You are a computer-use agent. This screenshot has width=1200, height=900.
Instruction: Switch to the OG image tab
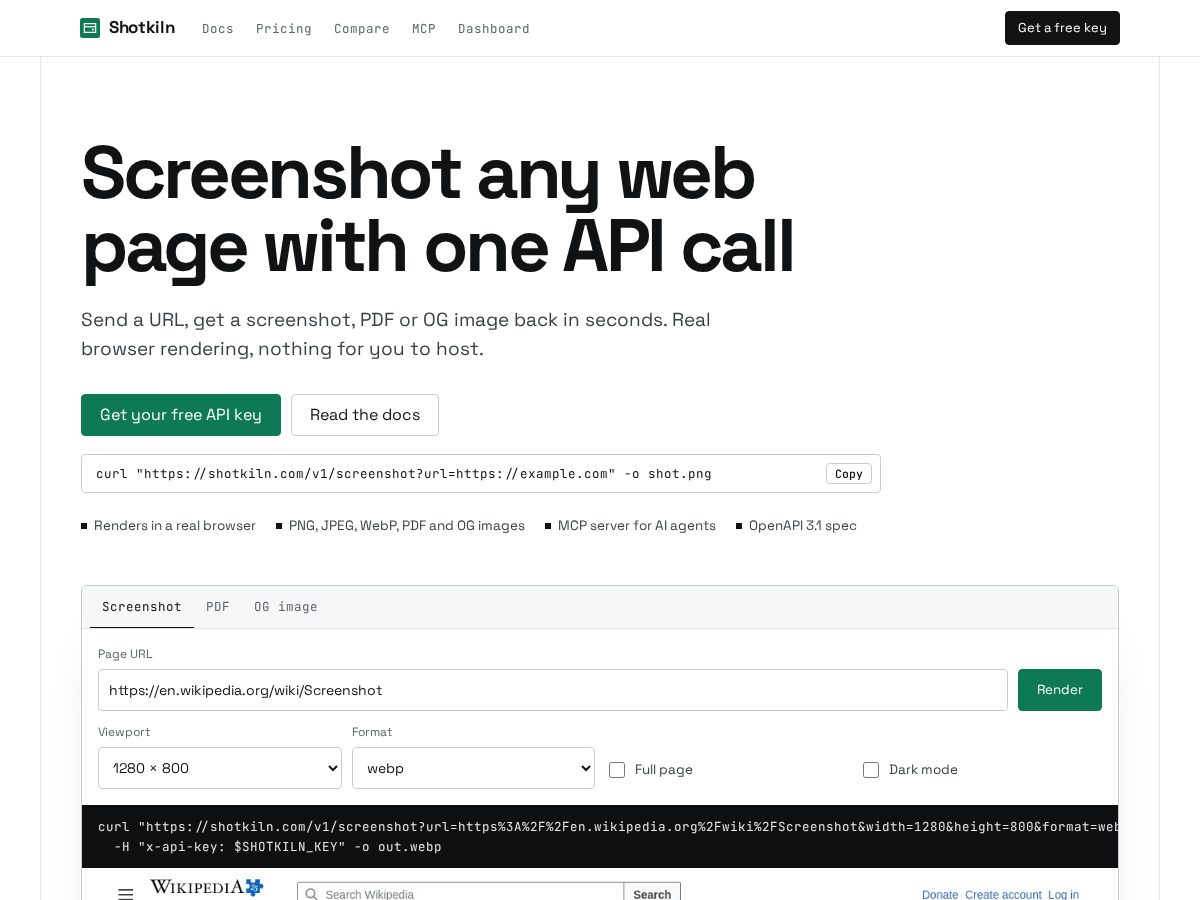(x=286, y=607)
